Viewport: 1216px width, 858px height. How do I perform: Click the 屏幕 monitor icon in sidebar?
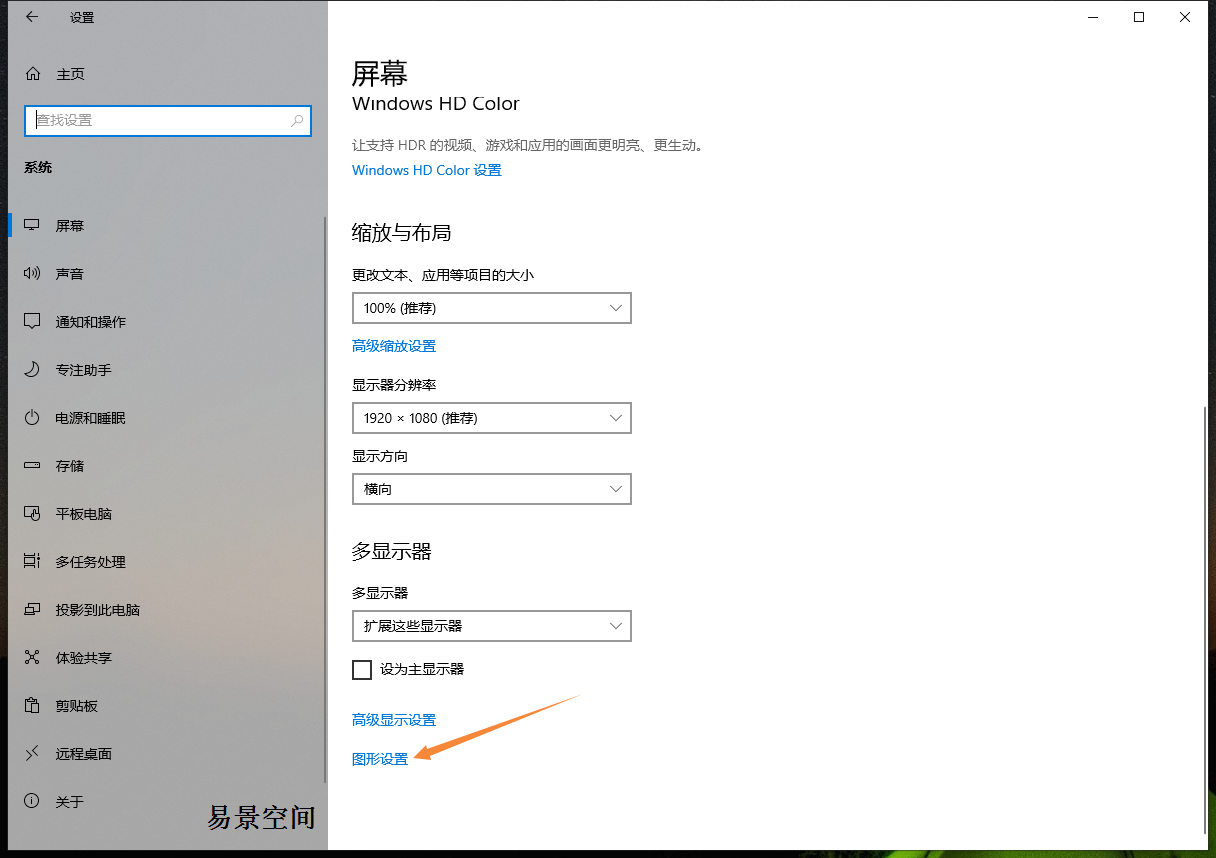(33, 226)
